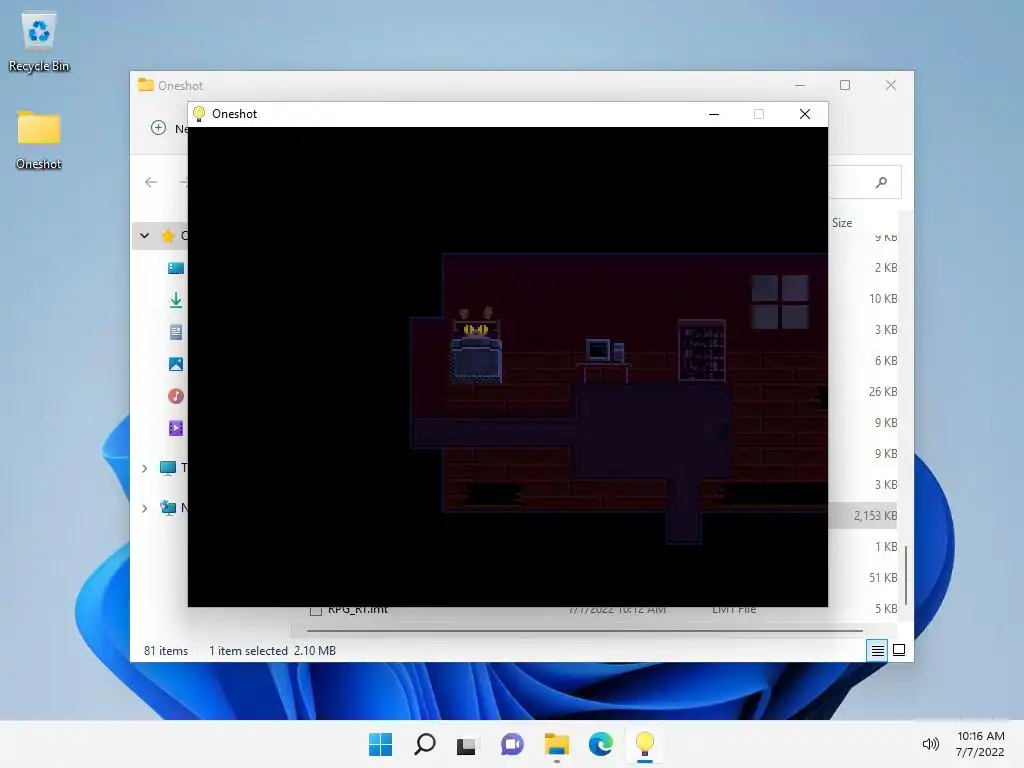1024x768 pixels.
Task: Close the File Explorer Oneshot window
Action: (891, 86)
